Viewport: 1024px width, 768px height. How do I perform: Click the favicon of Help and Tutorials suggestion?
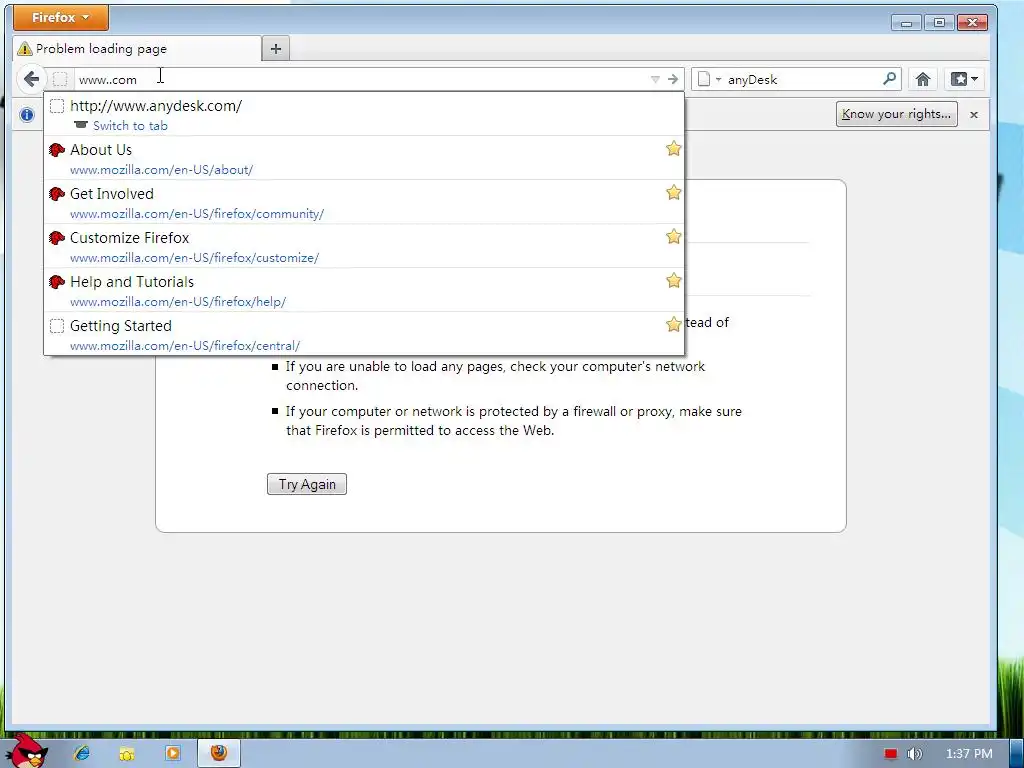[57, 281]
